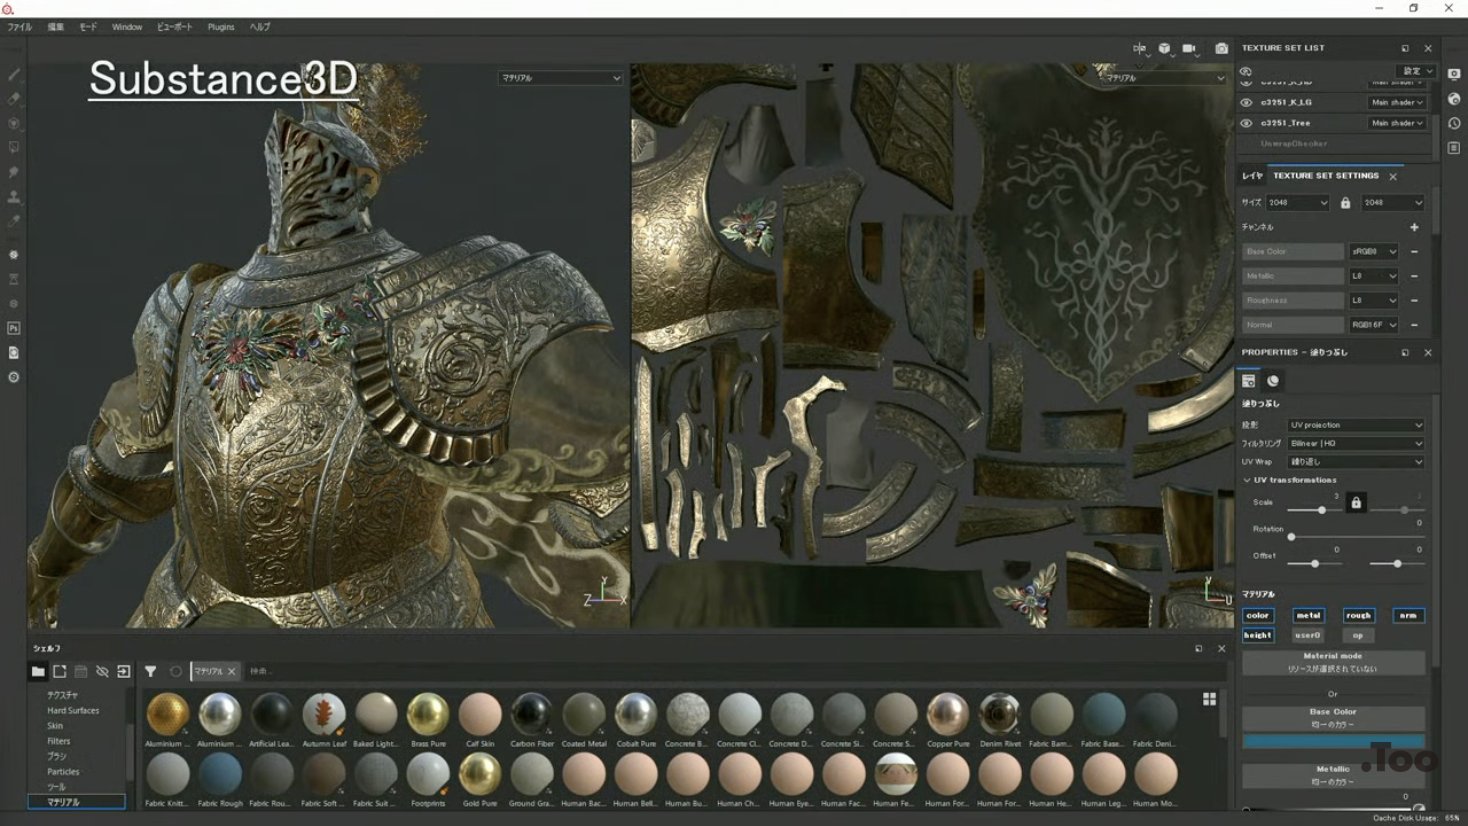The height and width of the screenshot is (826, 1468).
Task: Collapse the UV transformations section
Action: pyautogui.click(x=1247, y=480)
